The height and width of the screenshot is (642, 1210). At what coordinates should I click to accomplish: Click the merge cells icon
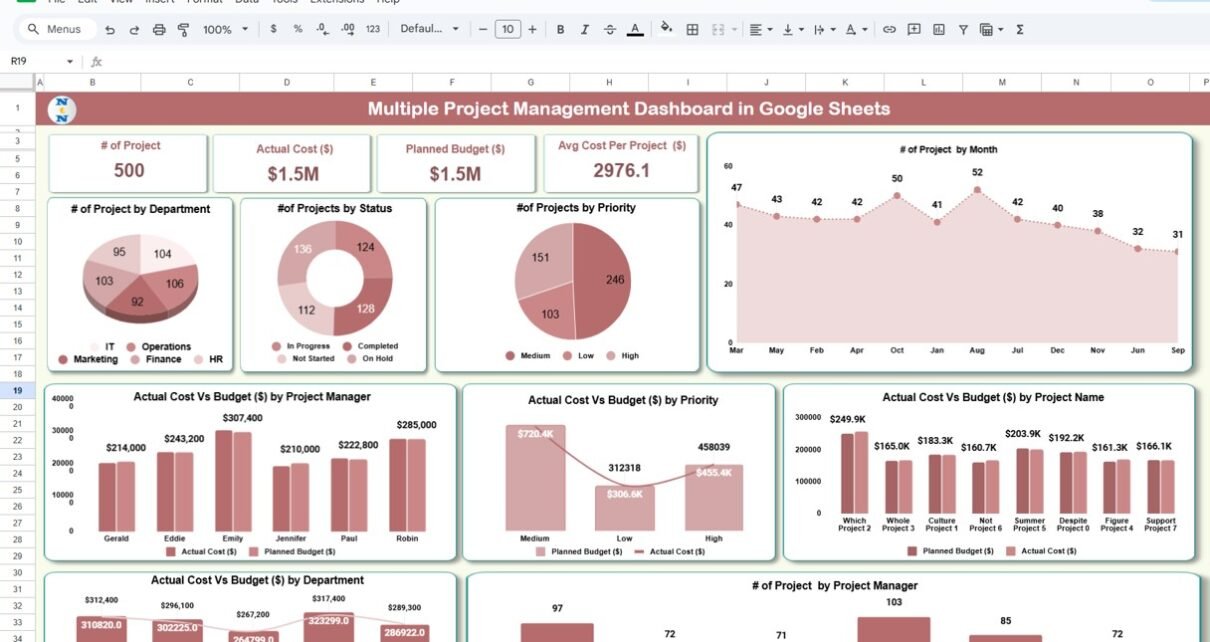717,30
